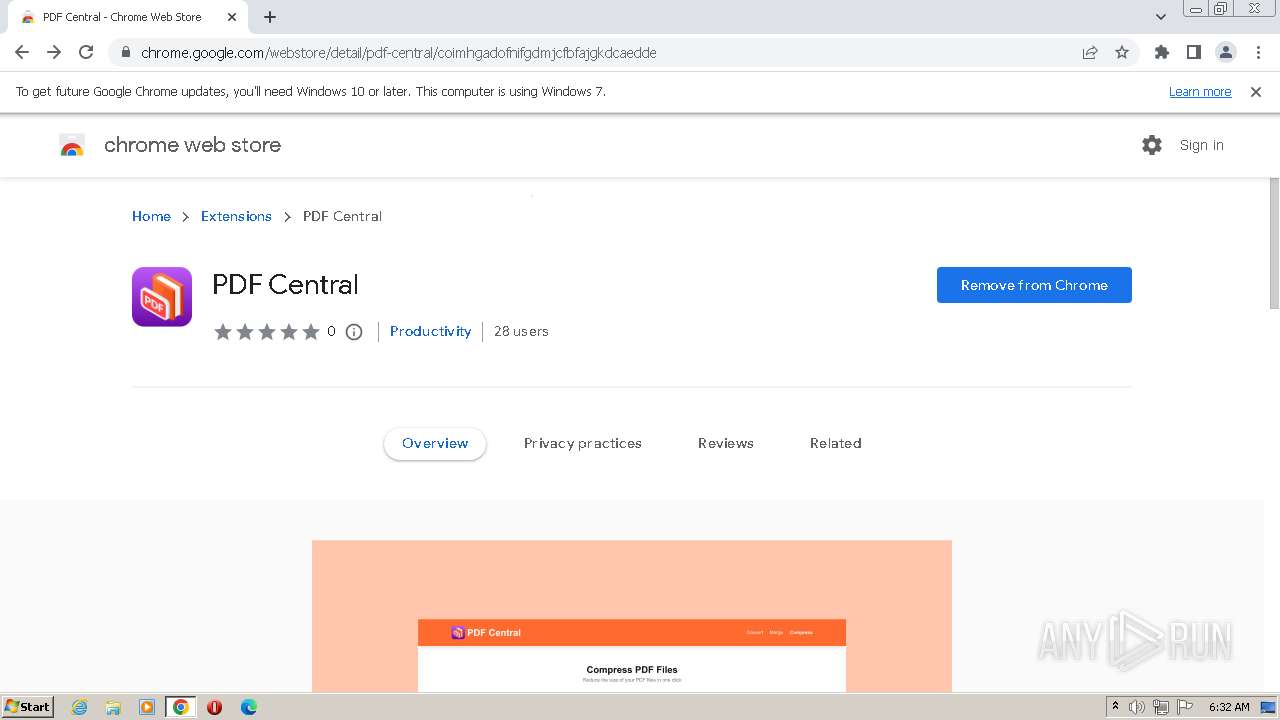Open media player taskbar icon
The width and height of the screenshot is (1280, 720).
tap(147, 707)
